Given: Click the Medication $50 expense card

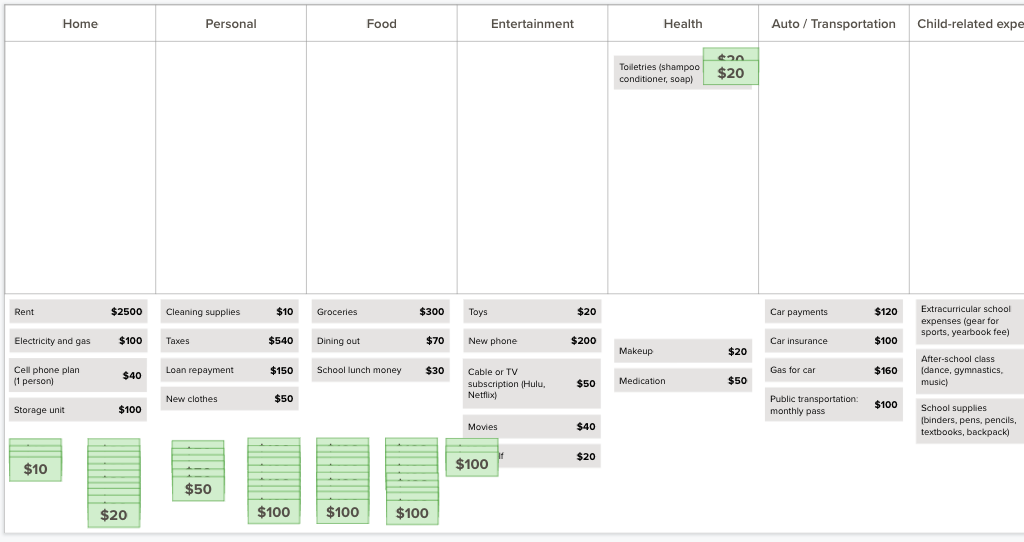Looking at the screenshot, I should (x=682, y=380).
